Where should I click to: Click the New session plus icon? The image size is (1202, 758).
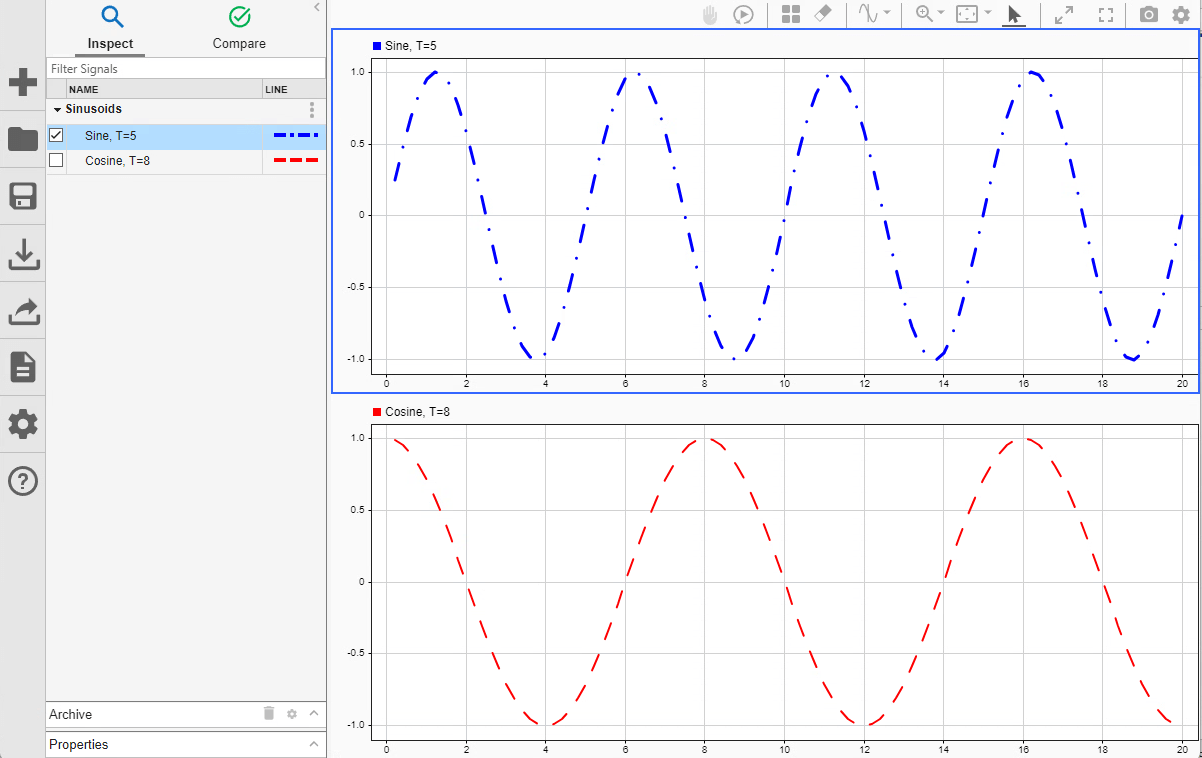click(23, 82)
